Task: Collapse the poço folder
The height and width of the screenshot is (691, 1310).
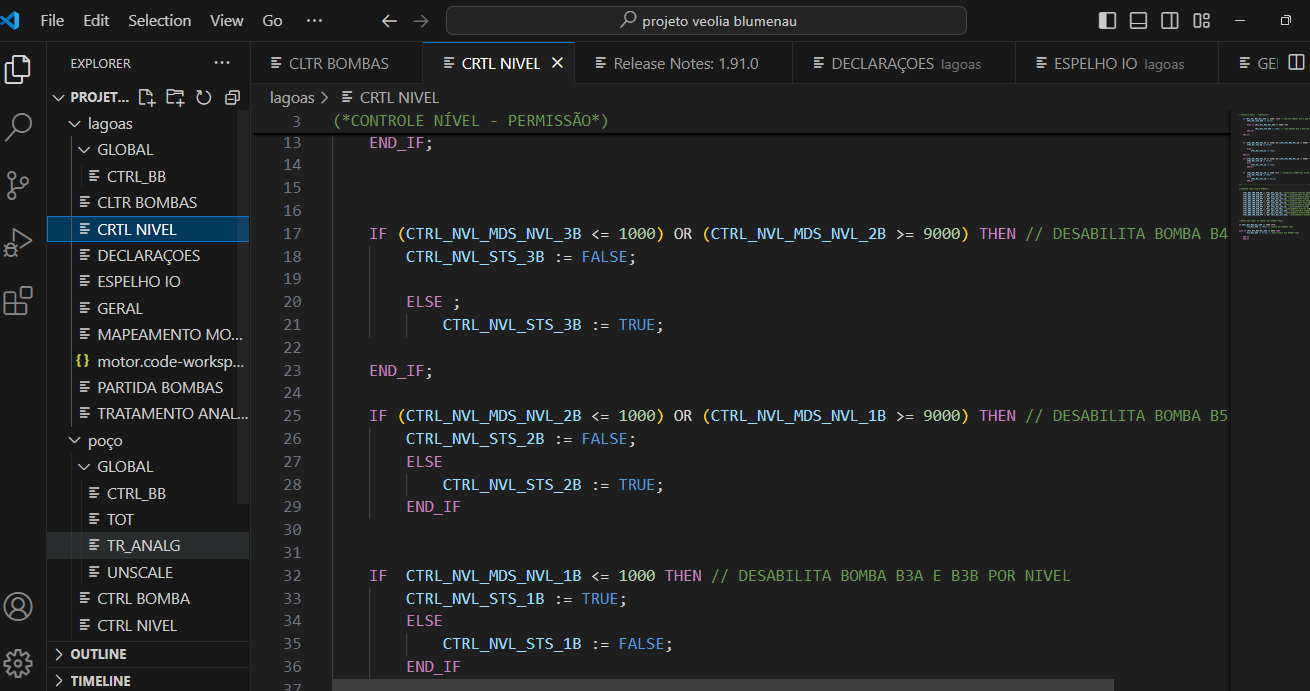Action: click(105, 441)
